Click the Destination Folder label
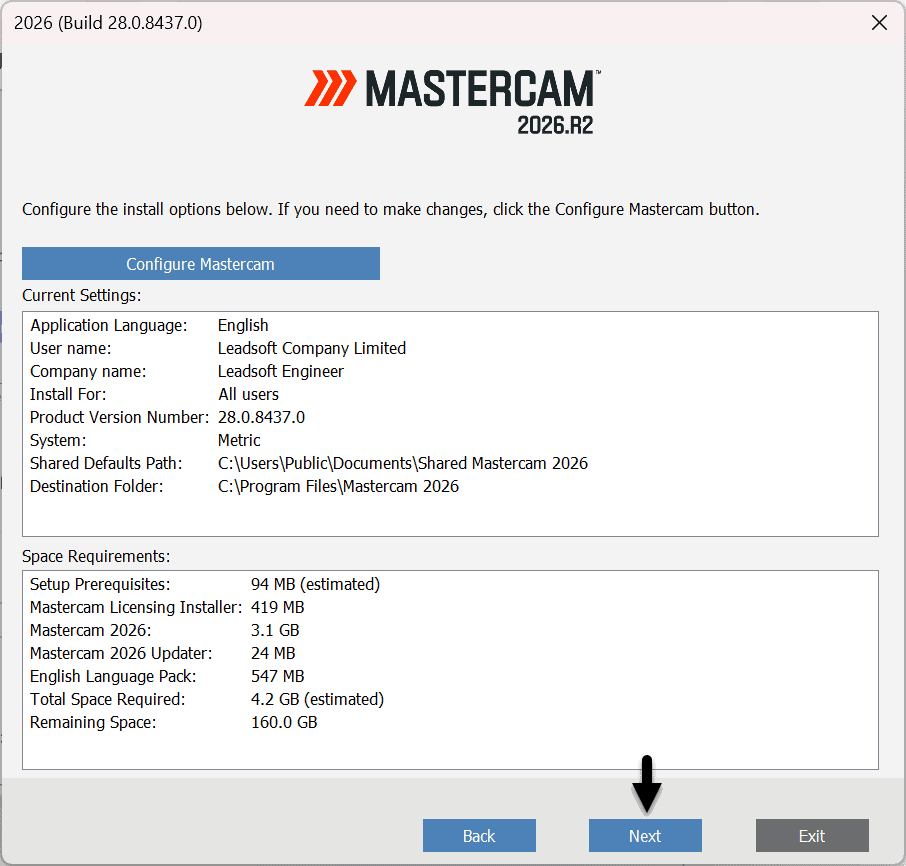The width and height of the screenshot is (906, 866). pos(96,486)
